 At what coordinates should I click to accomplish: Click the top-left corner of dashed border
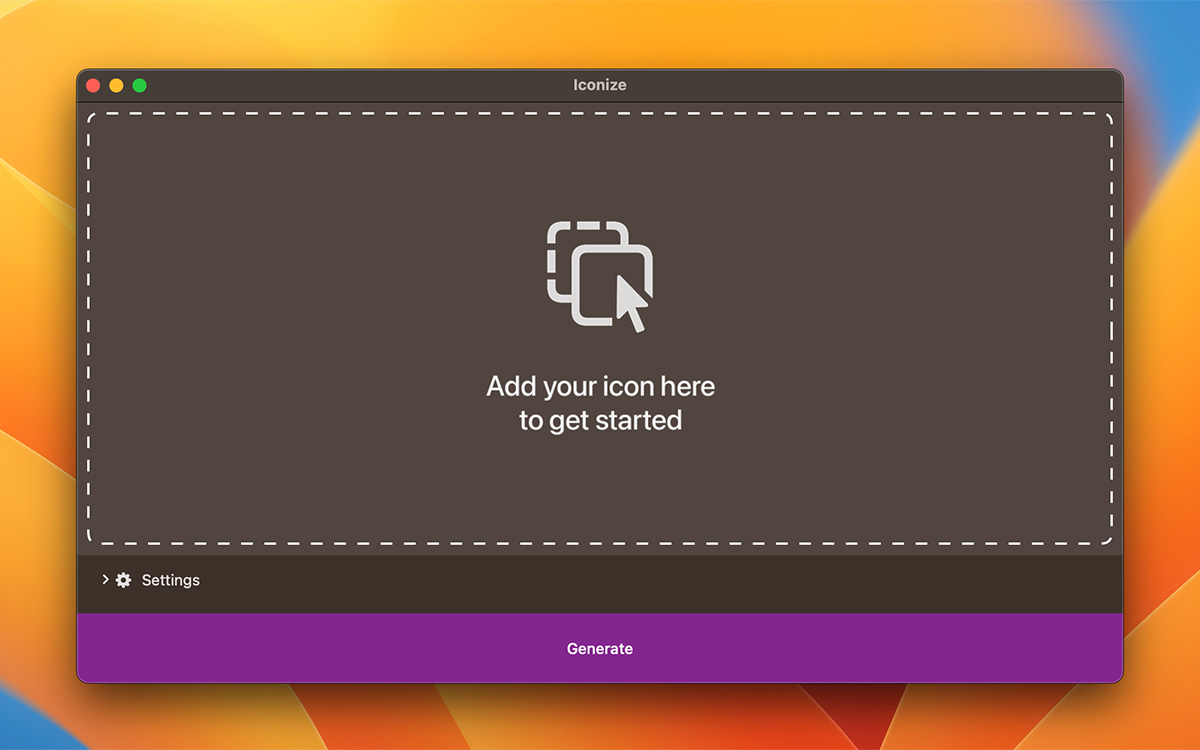click(x=92, y=117)
